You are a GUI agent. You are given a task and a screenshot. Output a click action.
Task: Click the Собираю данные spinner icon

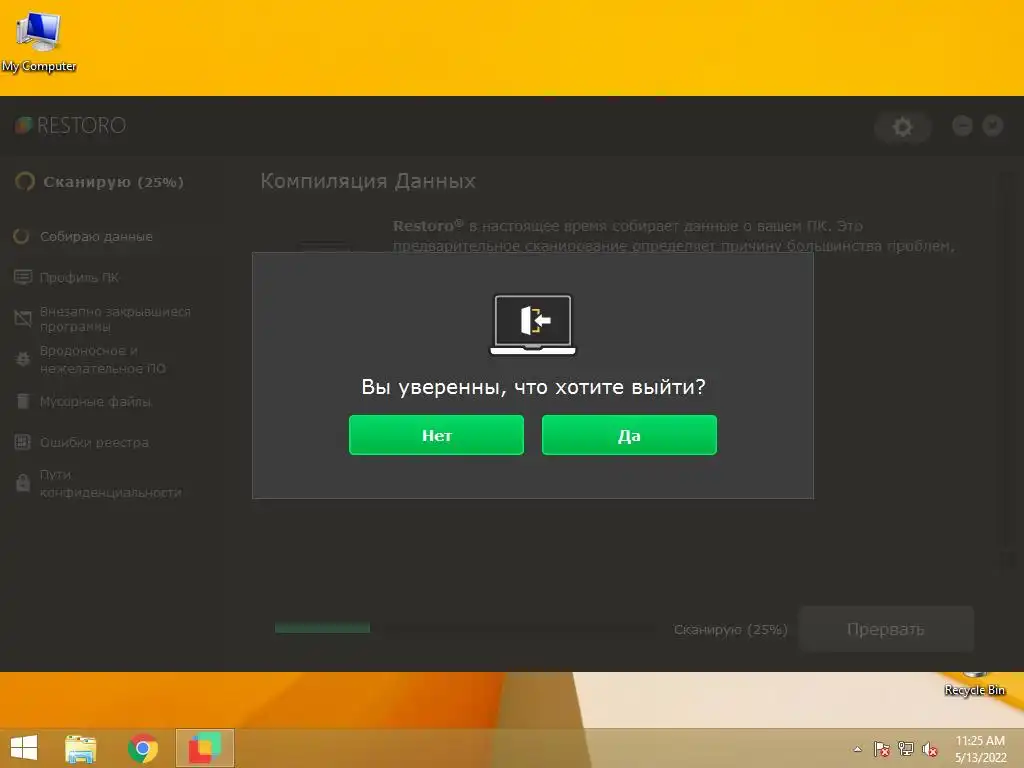[22, 236]
